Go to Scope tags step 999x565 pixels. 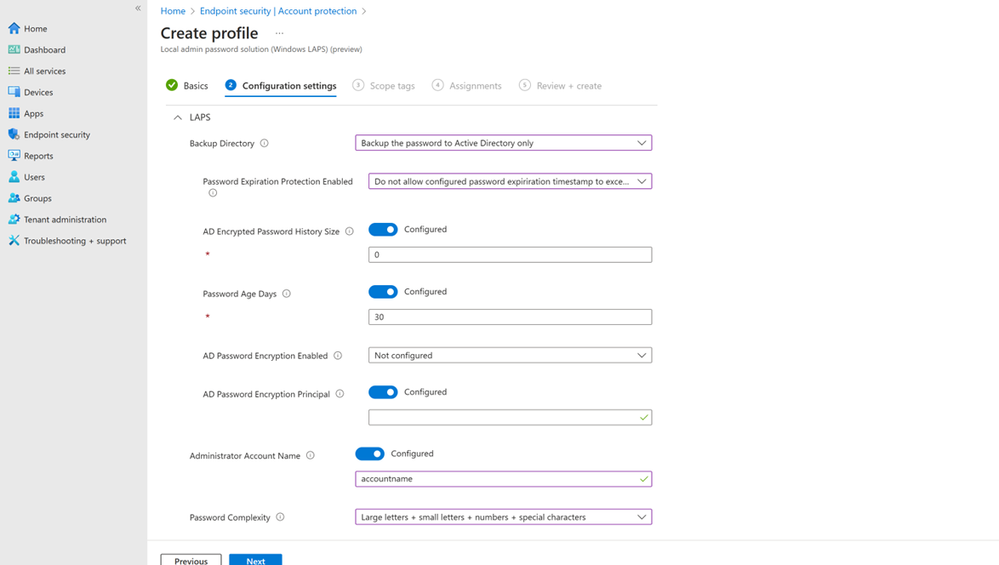pos(384,86)
